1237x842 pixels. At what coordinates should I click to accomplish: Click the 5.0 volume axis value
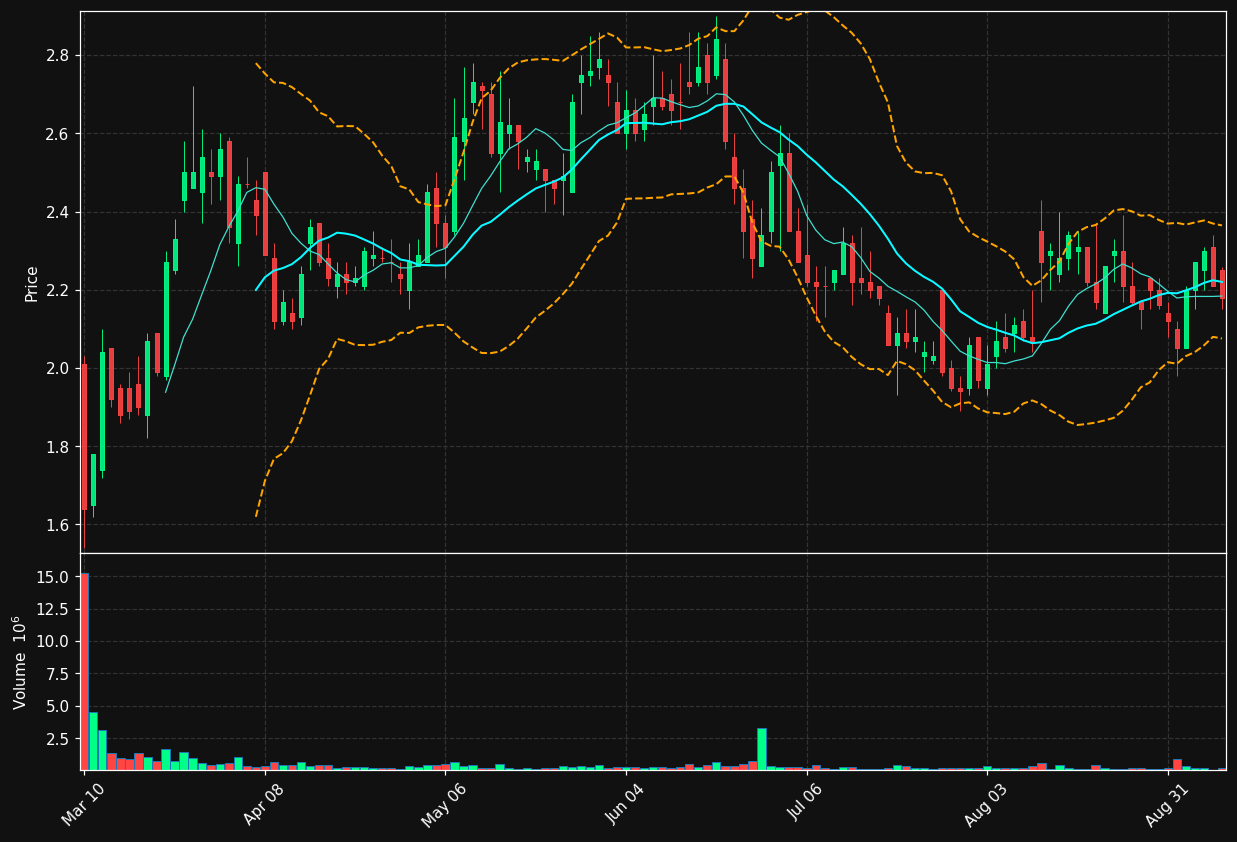click(x=56, y=706)
